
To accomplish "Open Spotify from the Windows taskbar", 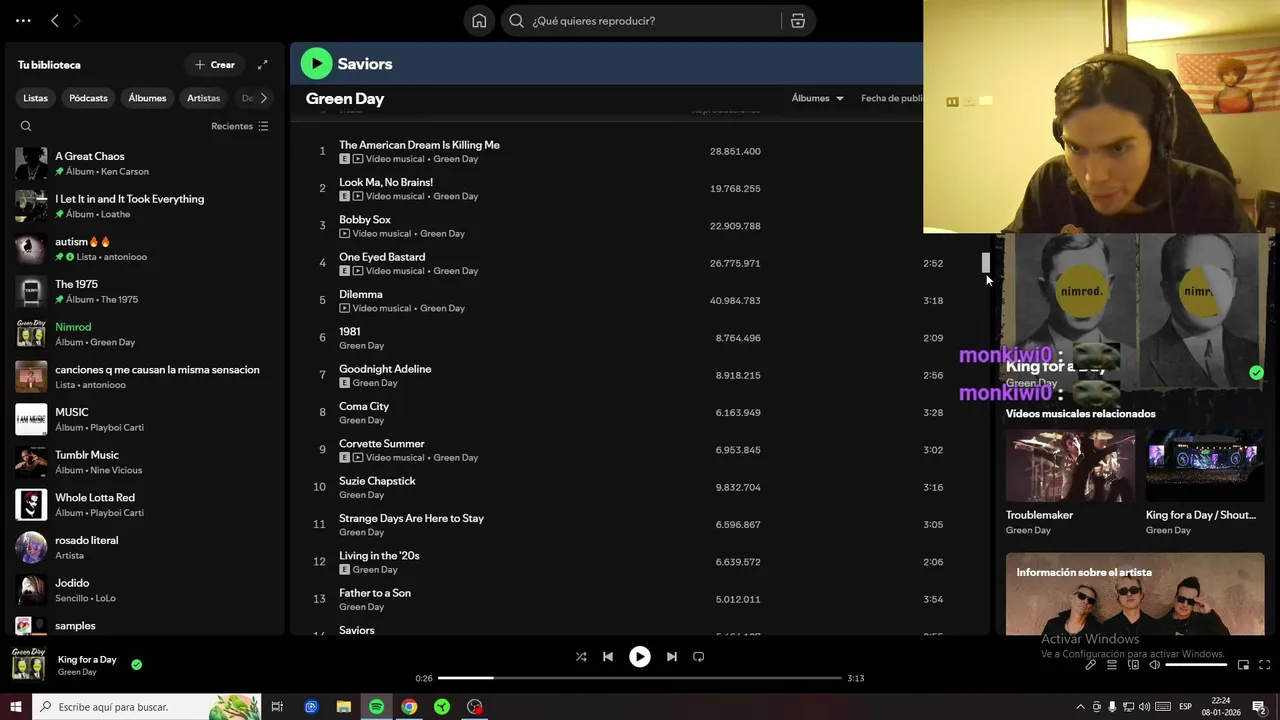I will tap(376, 707).
